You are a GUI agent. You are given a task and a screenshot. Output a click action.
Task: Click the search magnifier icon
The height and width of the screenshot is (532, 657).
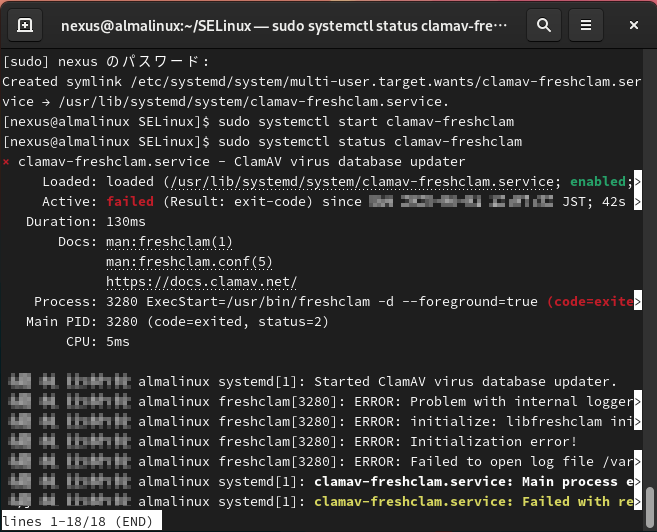(x=543, y=24)
